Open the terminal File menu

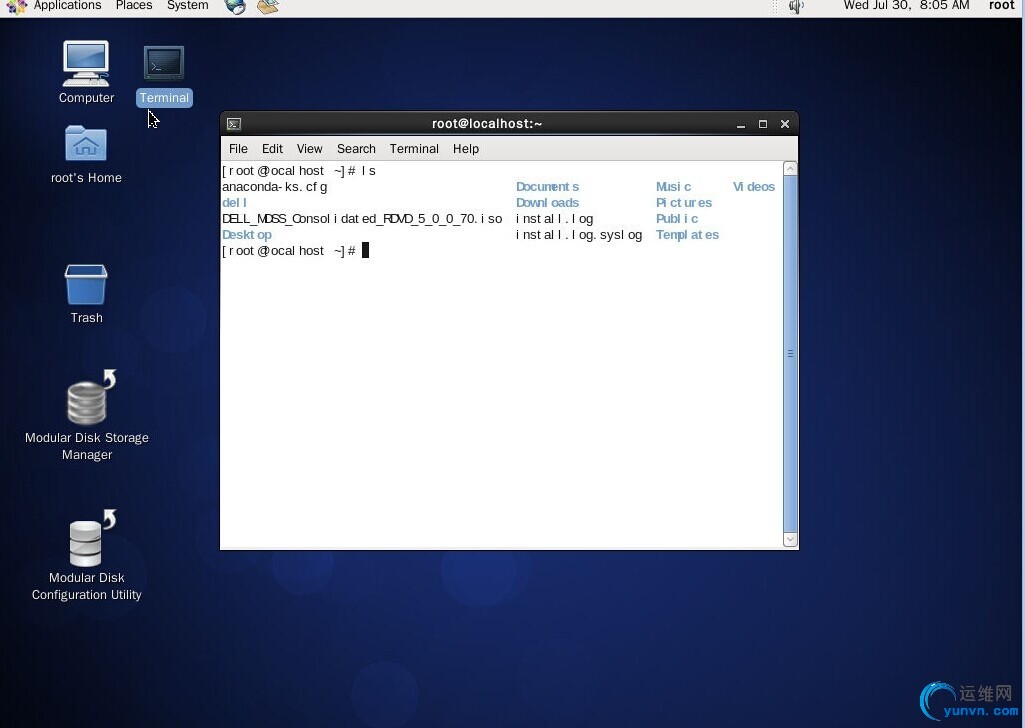click(238, 149)
